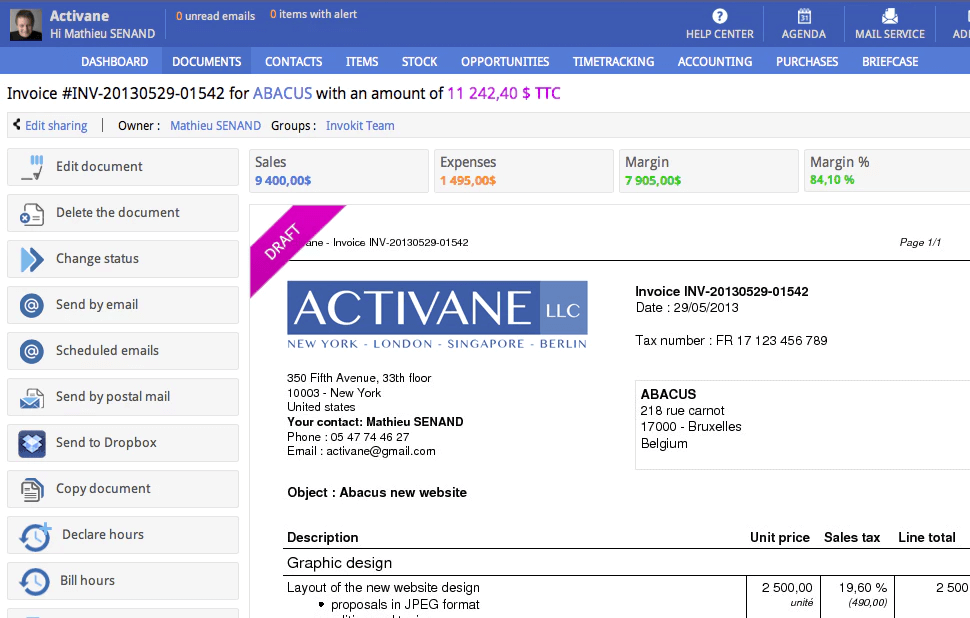Open the Purchases tab
Screen dimensions: 970x618
tap(807, 61)
